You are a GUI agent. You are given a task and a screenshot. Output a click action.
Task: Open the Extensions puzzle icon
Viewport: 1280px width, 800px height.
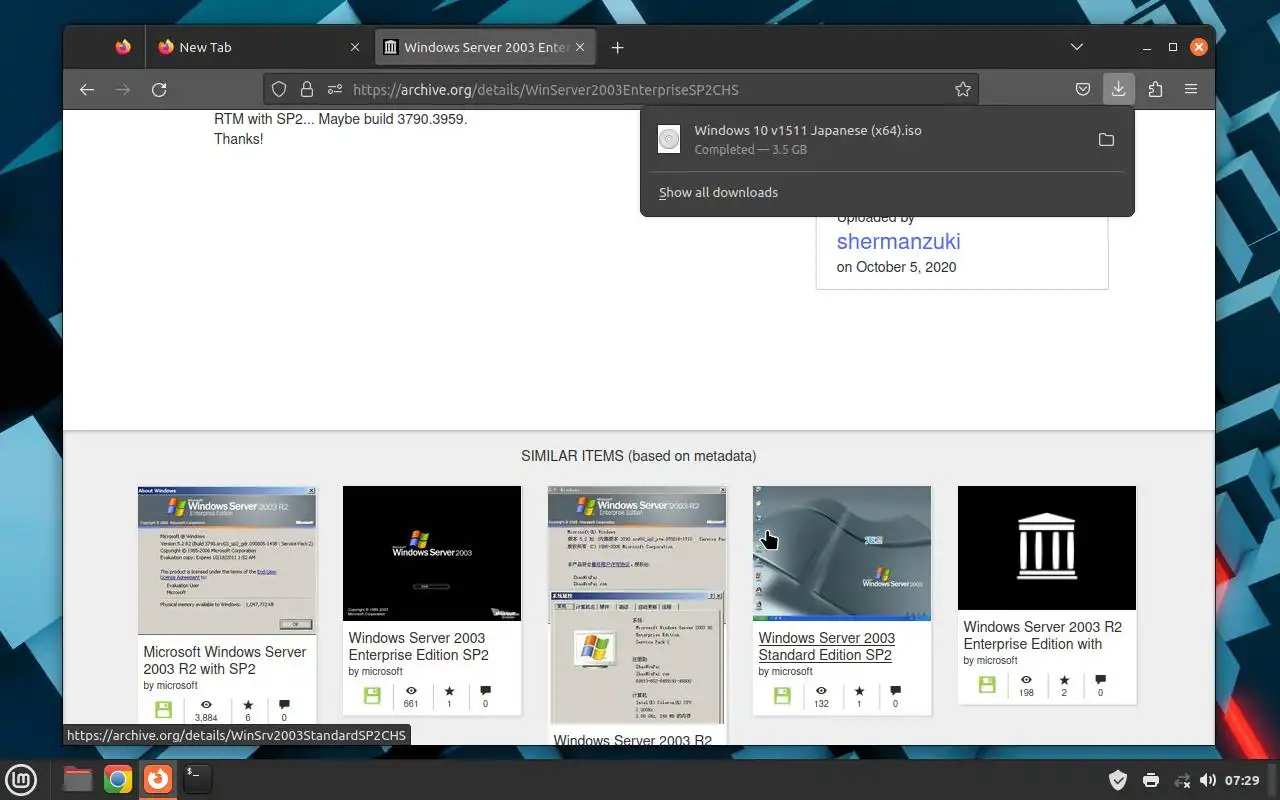click(1155, 89)
